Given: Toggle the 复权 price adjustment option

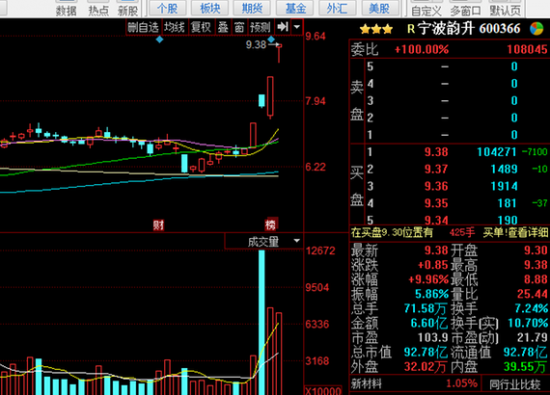Looking at the screenshot, I should tap(201, 27).
